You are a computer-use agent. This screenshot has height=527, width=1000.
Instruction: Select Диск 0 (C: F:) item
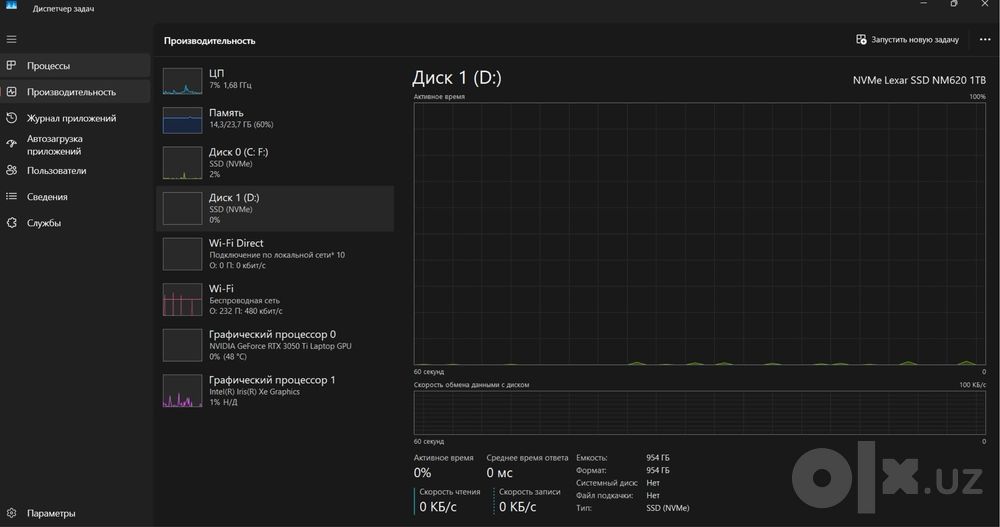pyautogui.click(x=275, y=163)
